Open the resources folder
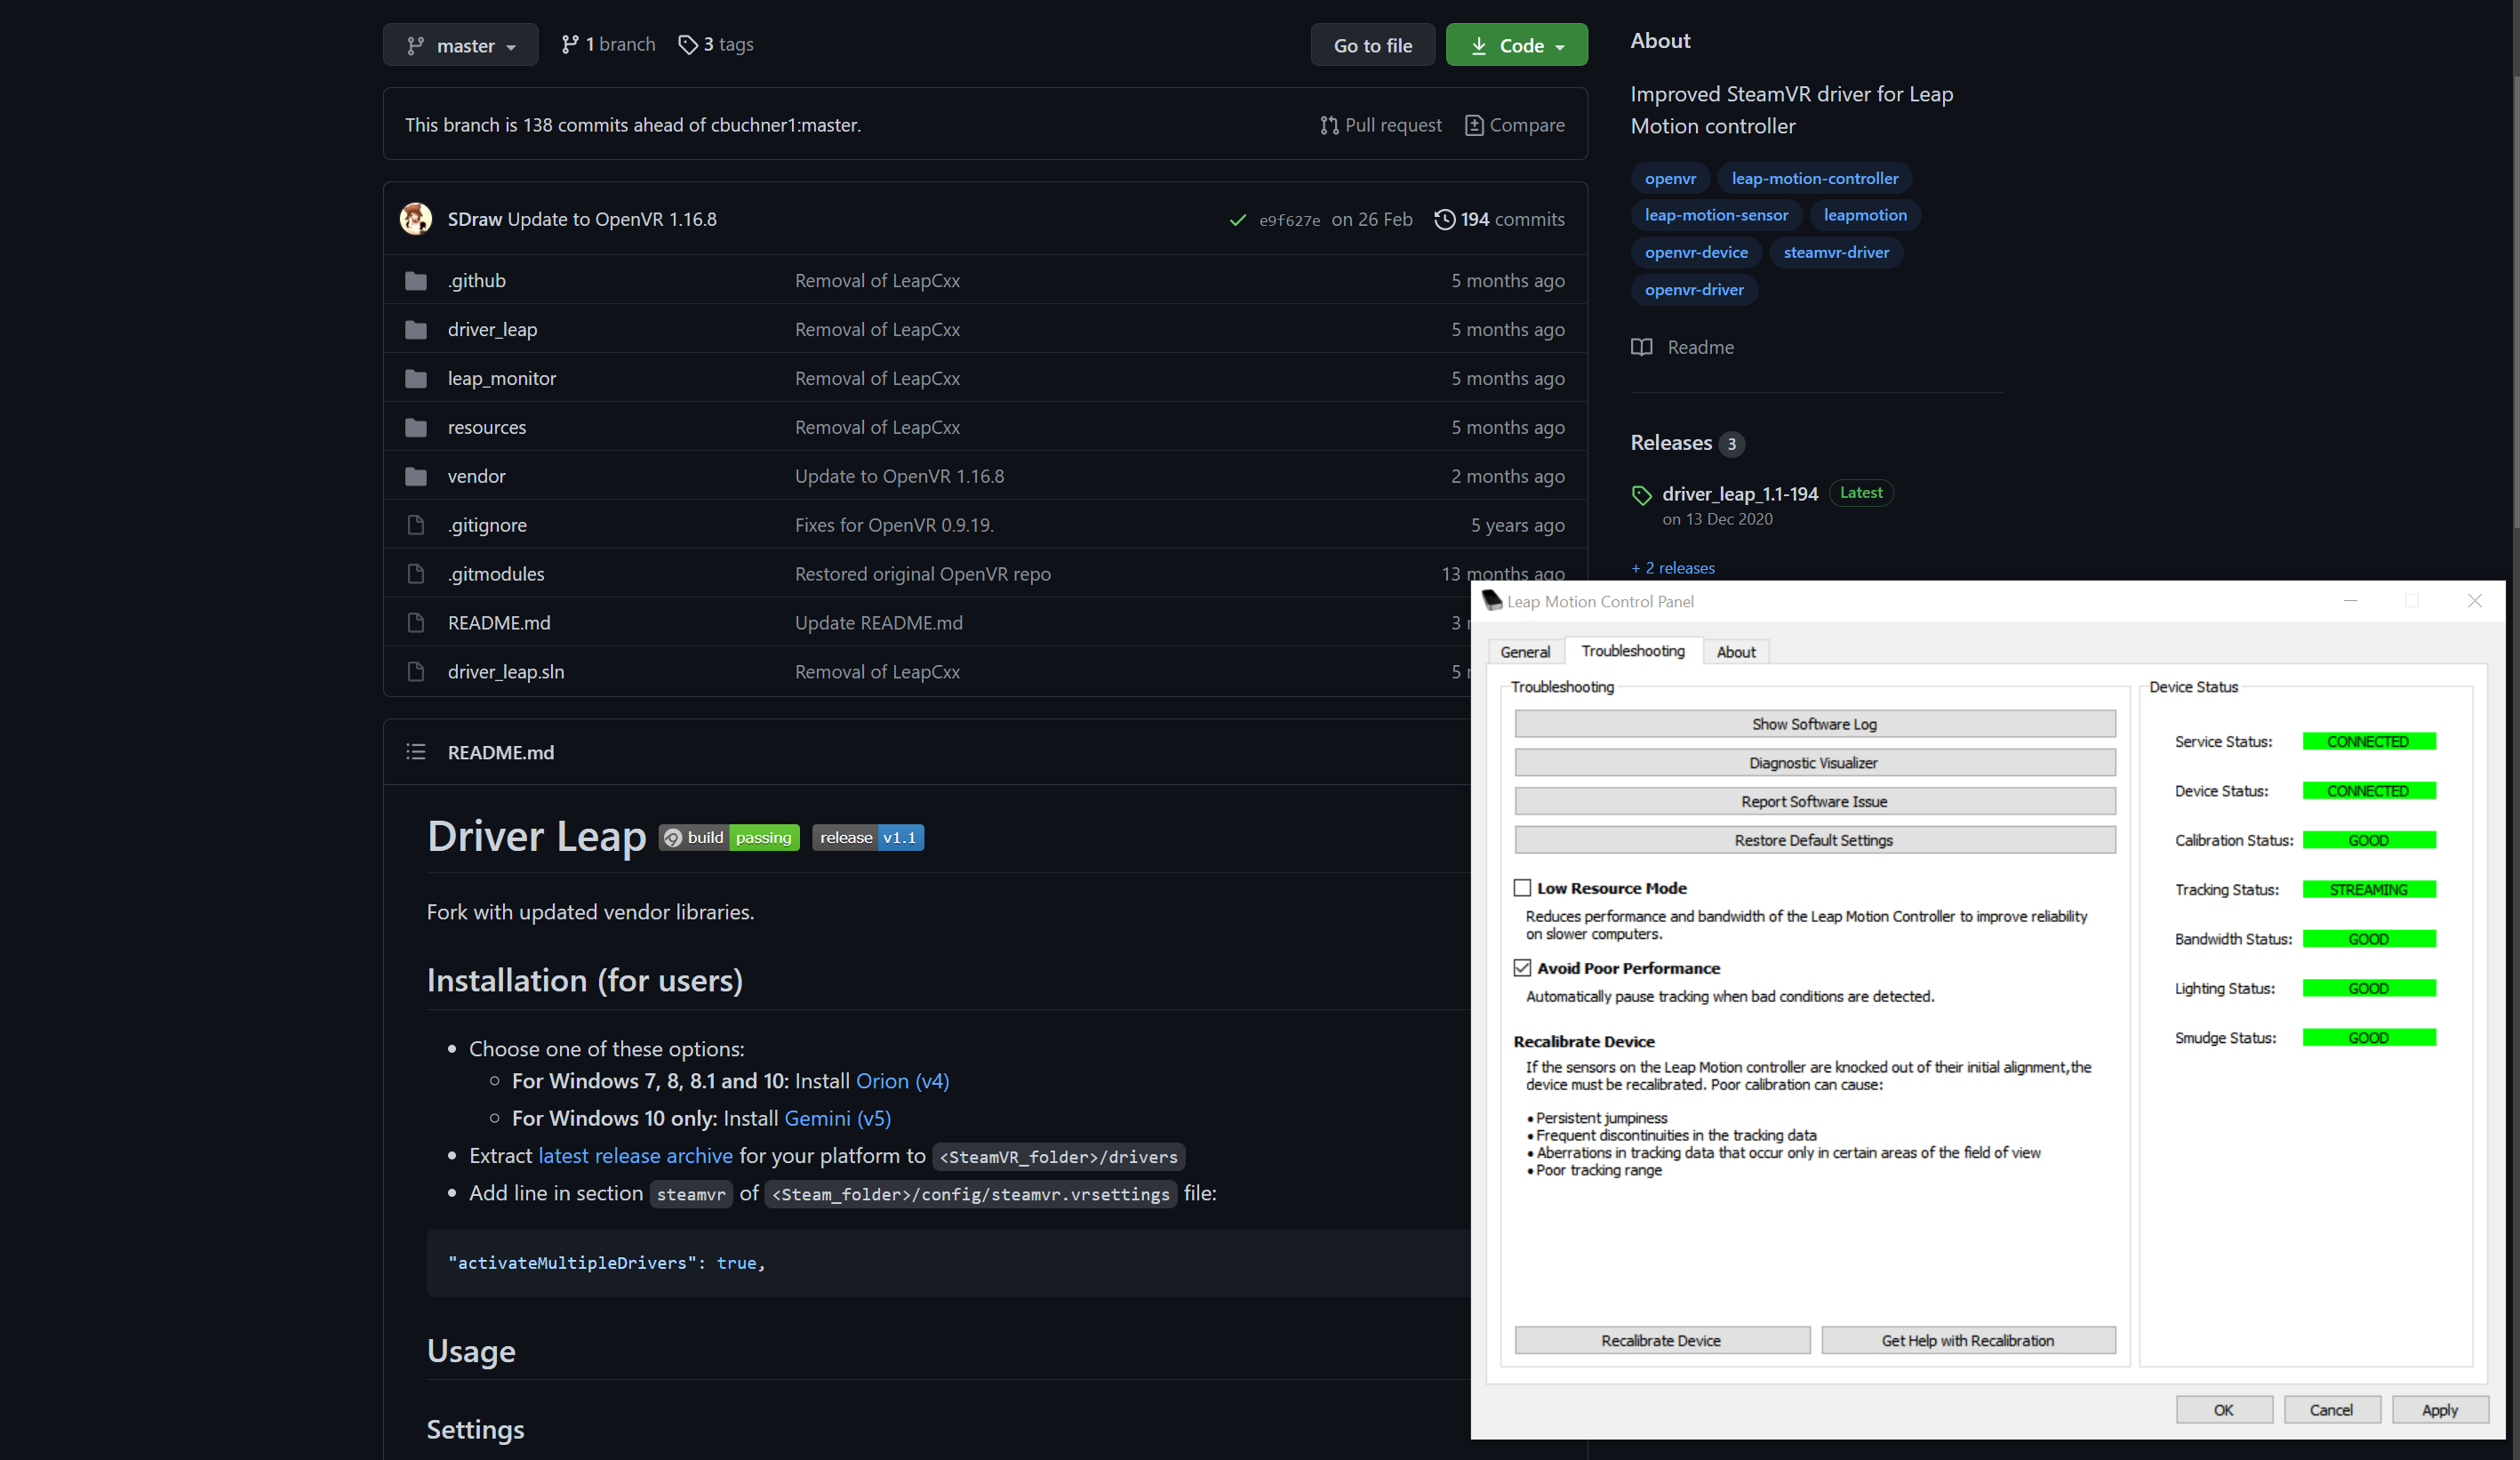 [x=486, y=427]
